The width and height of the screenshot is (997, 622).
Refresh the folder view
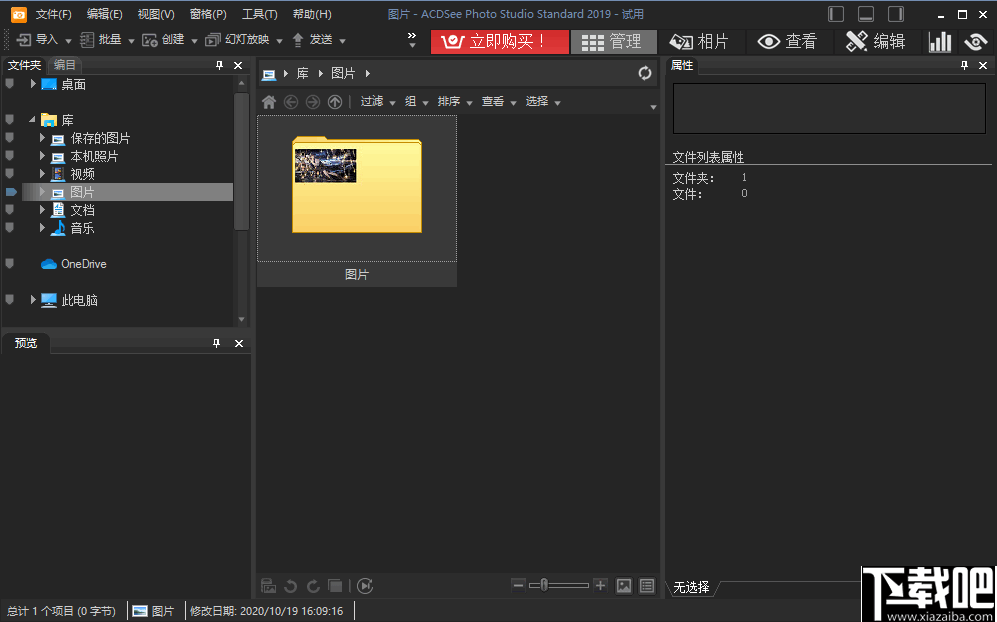click(x=644, y=72)
